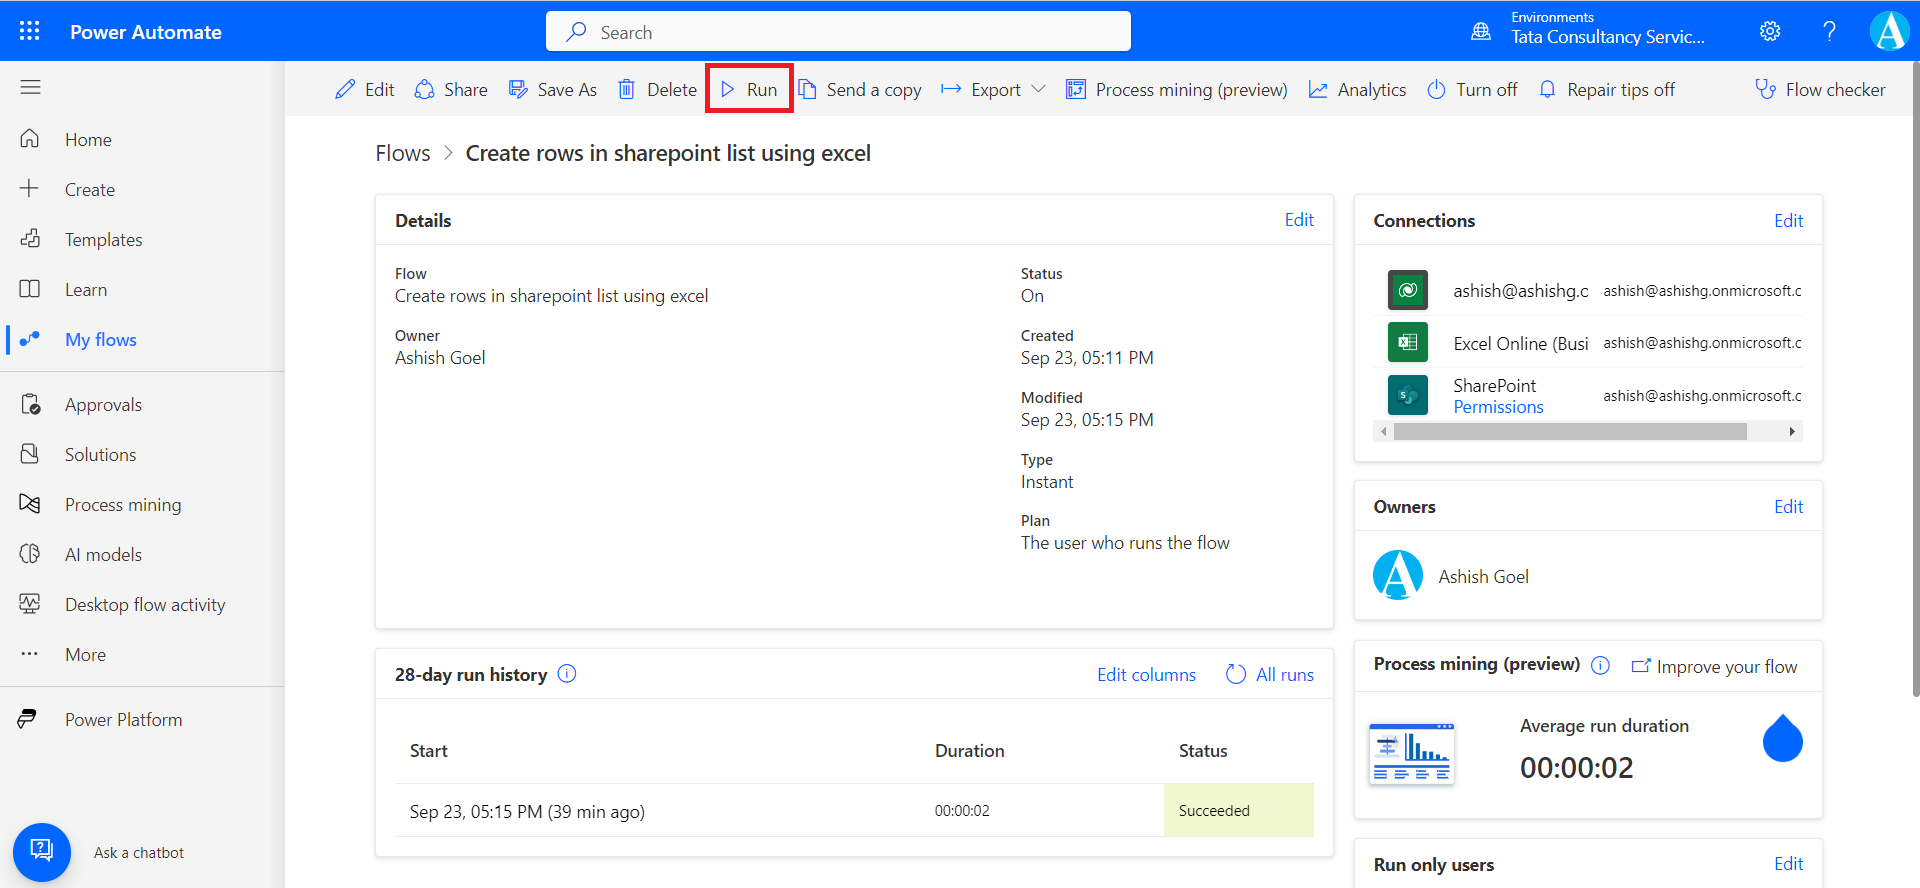
Task: Click the SharePoint Permissions link
Action: (x=1498, y=407)
